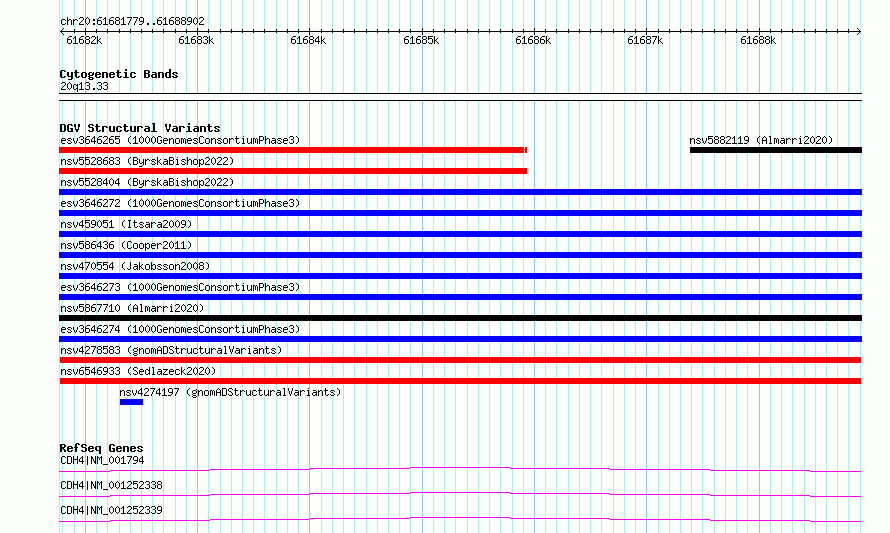
Task: Click the 61685k ruler label
Action: click(x=421, y=40)
